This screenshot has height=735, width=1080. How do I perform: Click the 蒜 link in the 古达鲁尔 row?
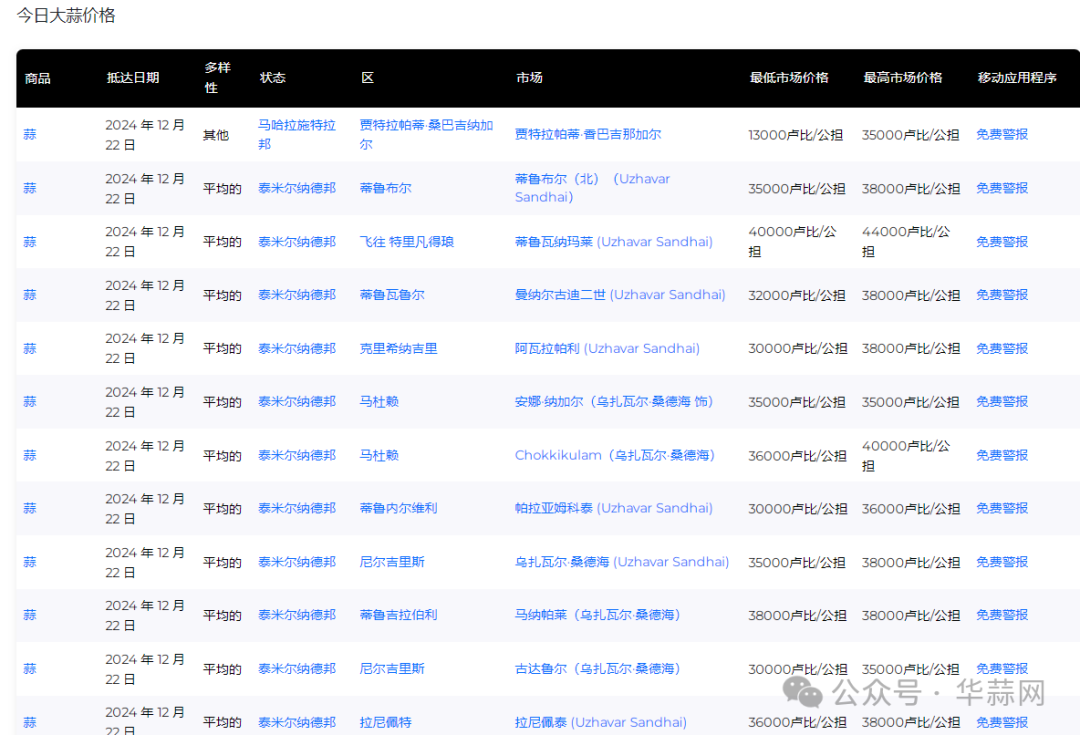(30, 669)
